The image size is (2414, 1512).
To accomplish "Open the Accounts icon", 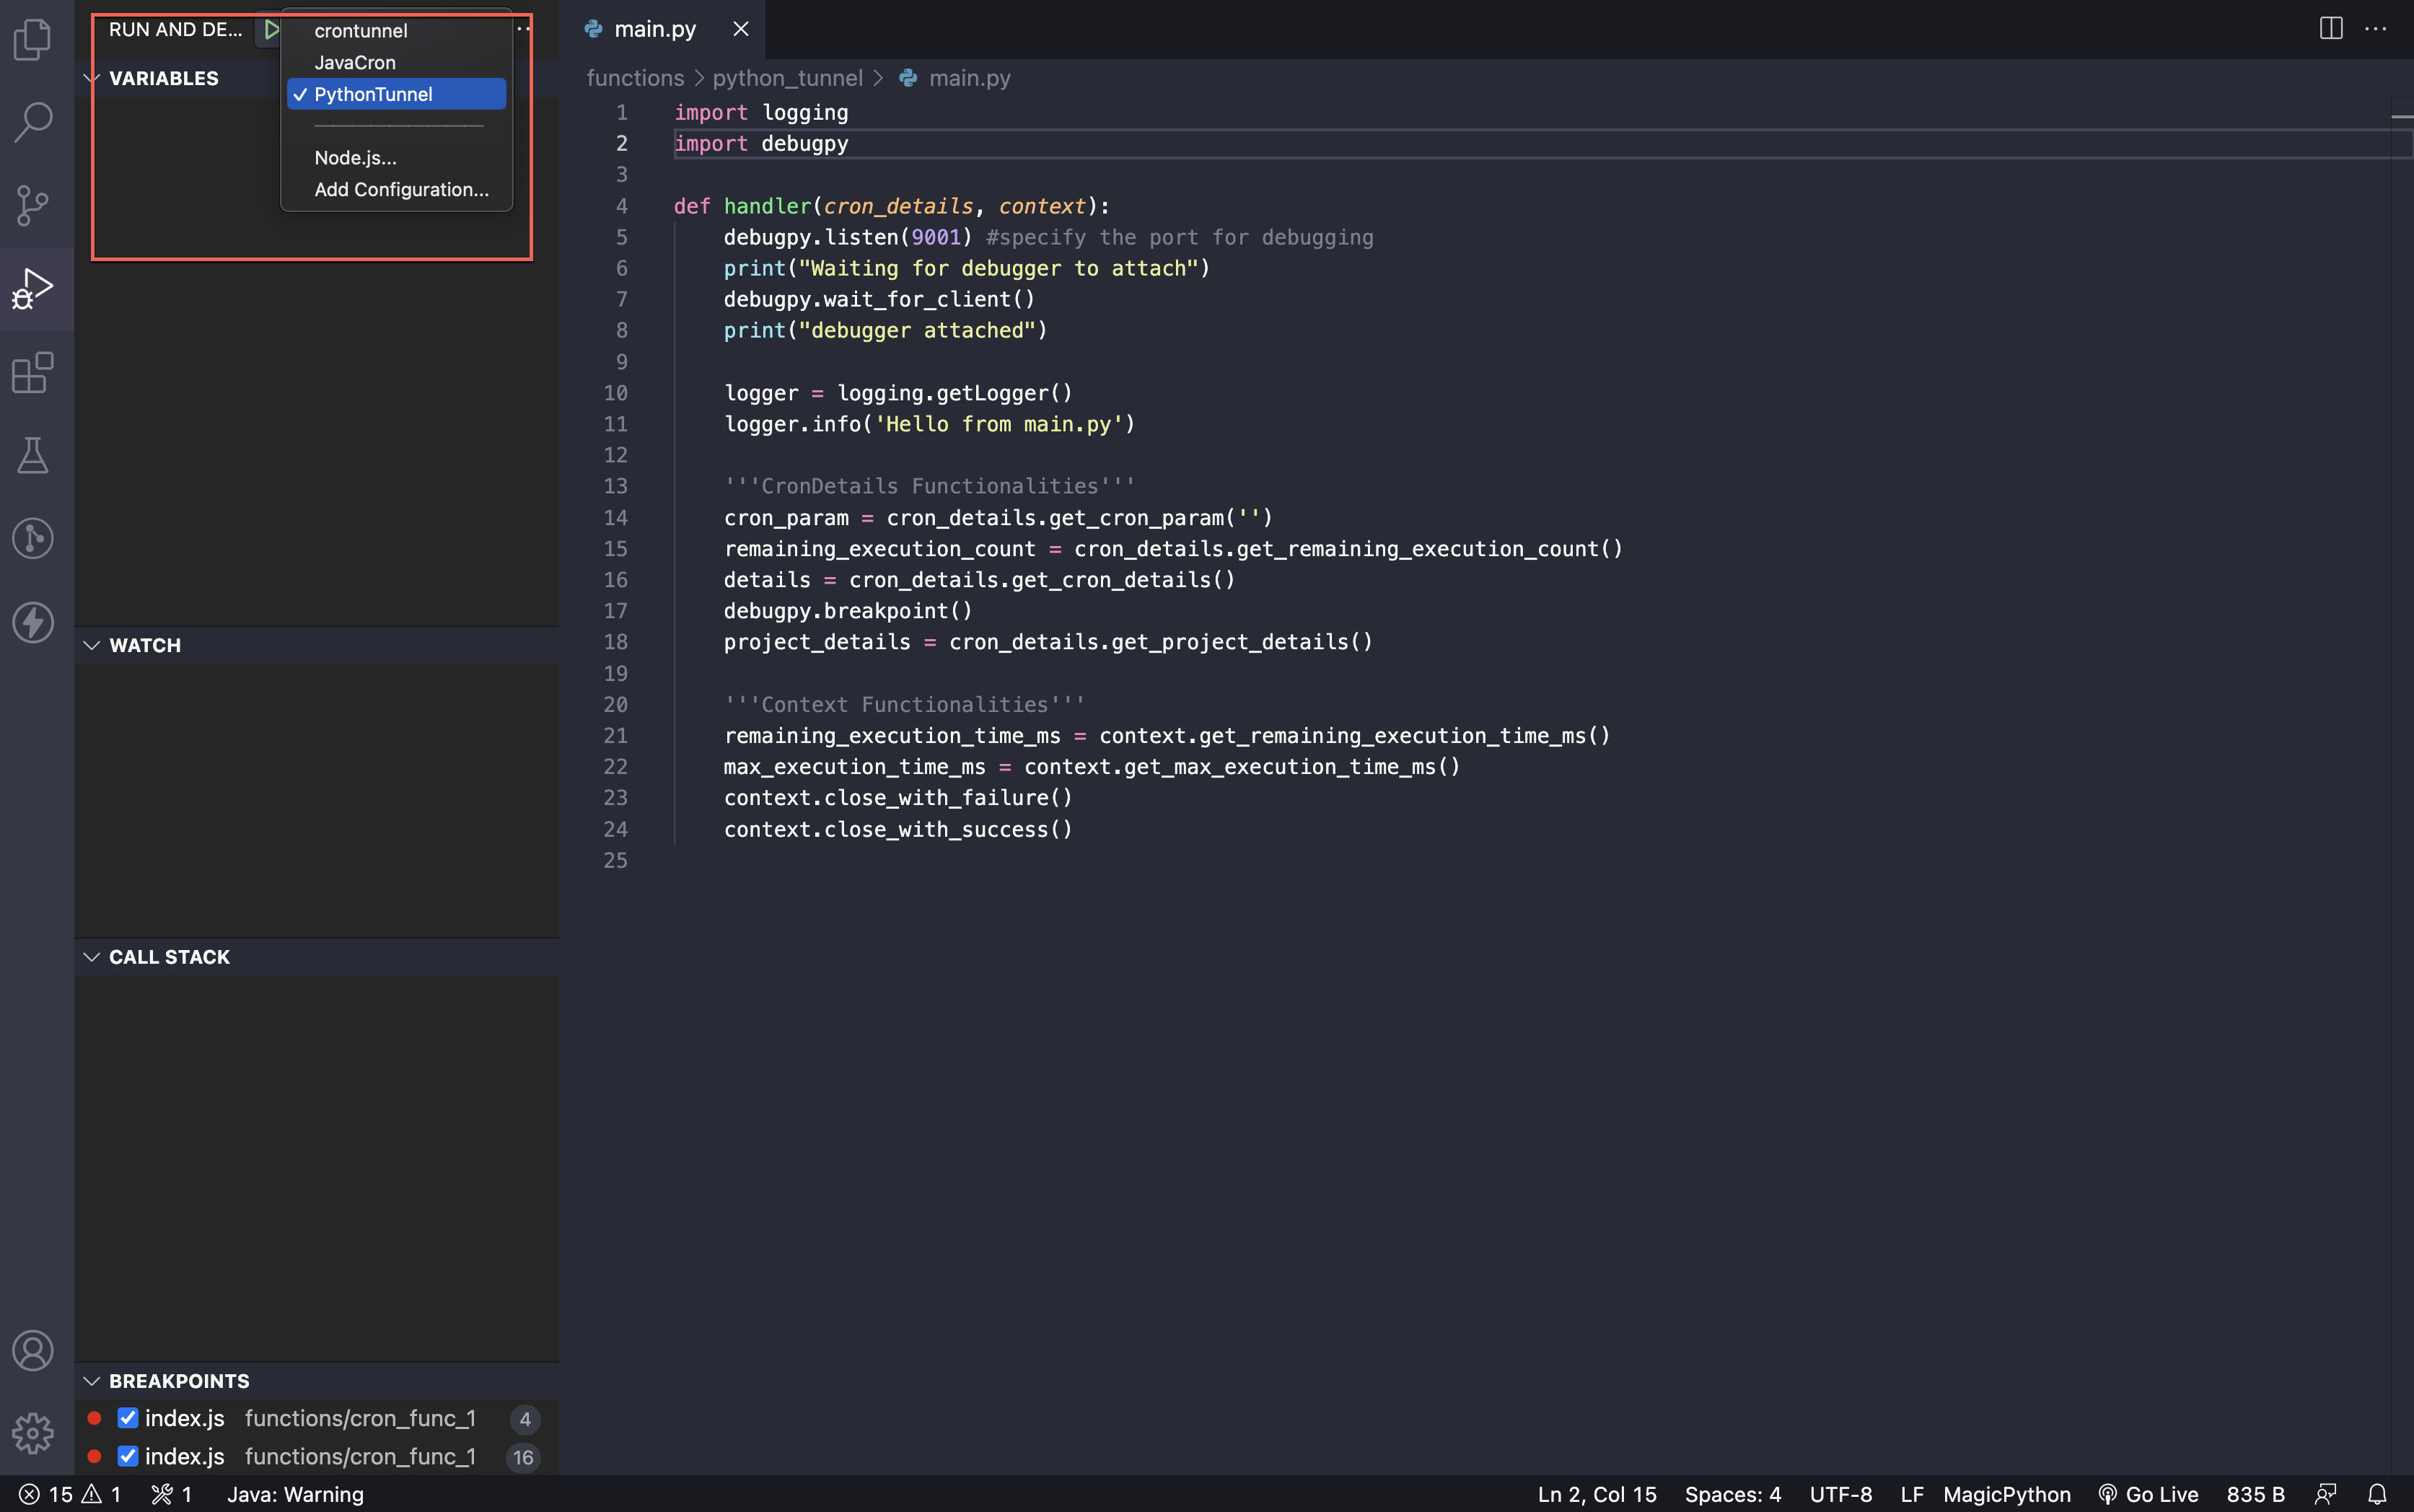I will 33,1350.
